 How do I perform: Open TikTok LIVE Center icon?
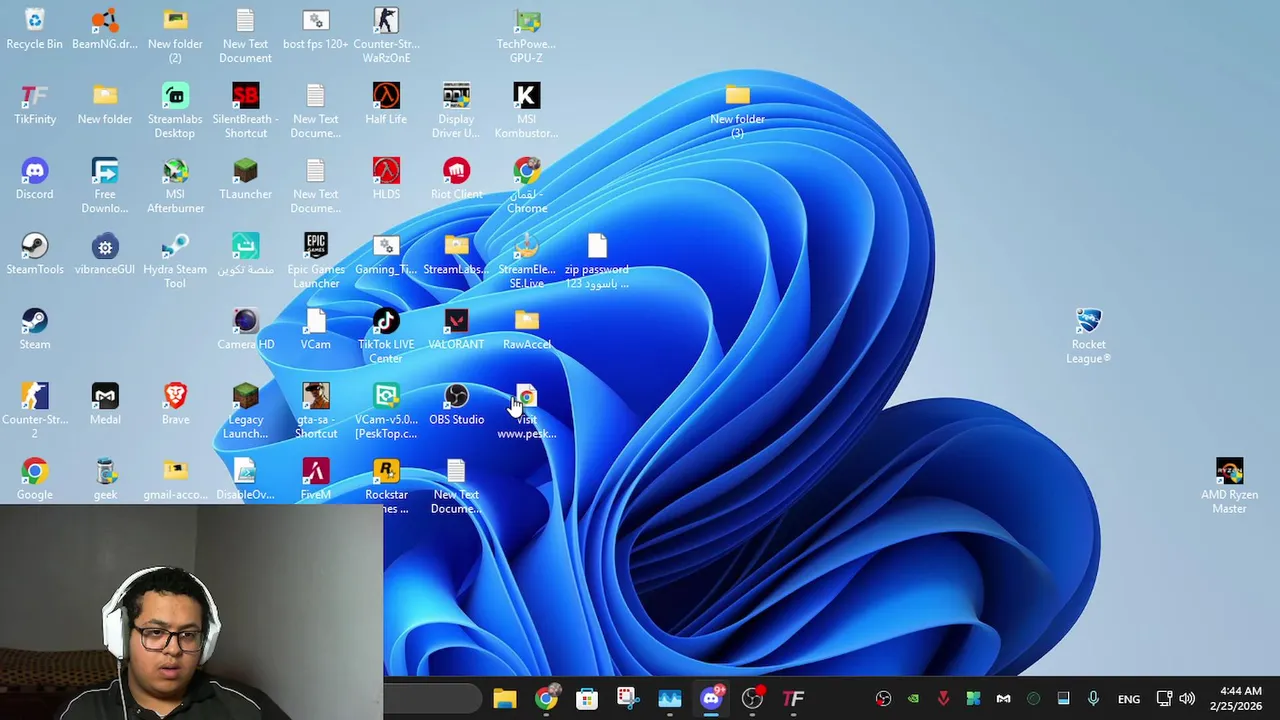point(386,336)
